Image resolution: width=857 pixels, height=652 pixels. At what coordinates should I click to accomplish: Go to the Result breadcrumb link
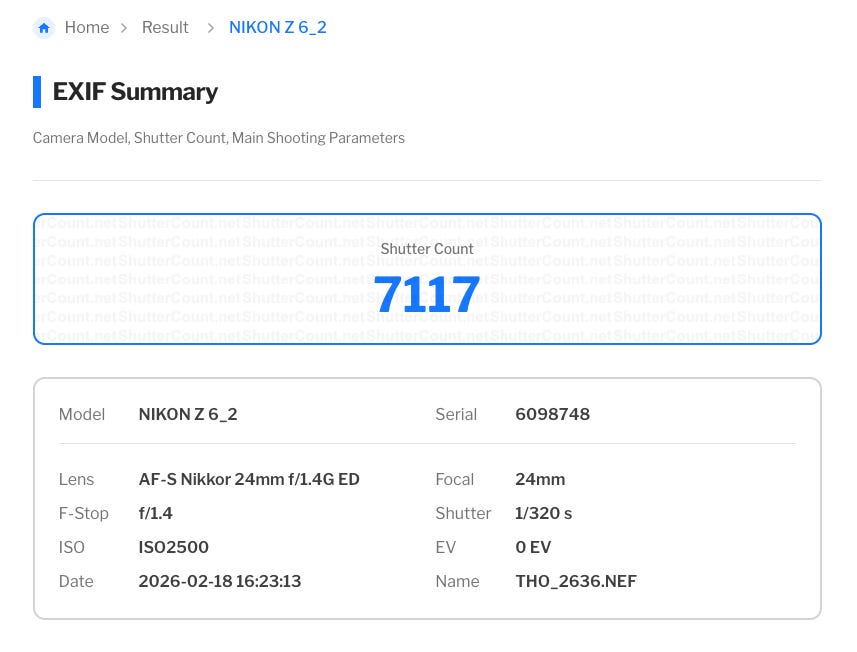(x=165, y=27)
